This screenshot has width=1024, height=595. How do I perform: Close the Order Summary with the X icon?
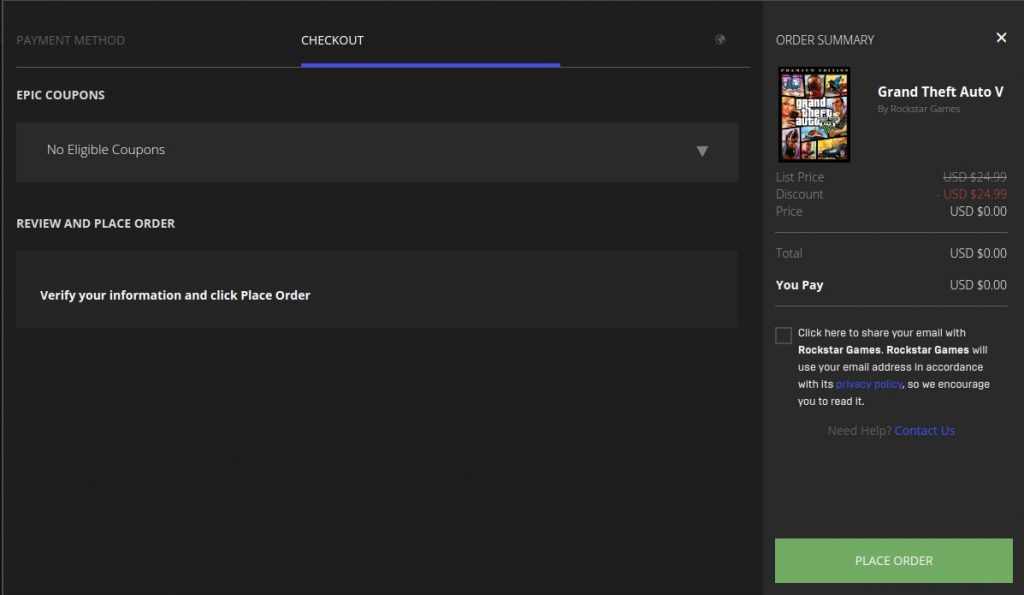pos(1001,37)
